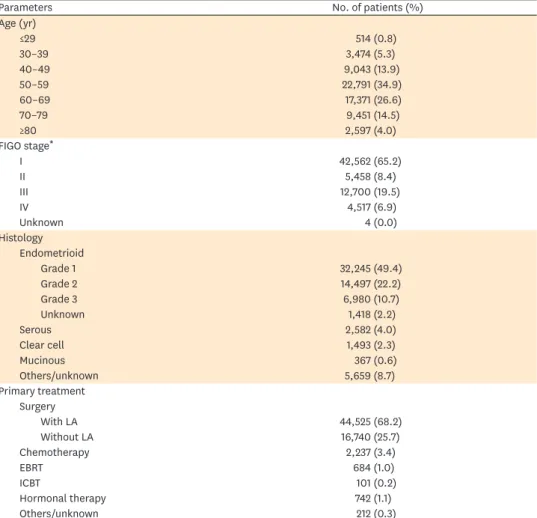Click the 'EBRT' row label

[32, 468]
